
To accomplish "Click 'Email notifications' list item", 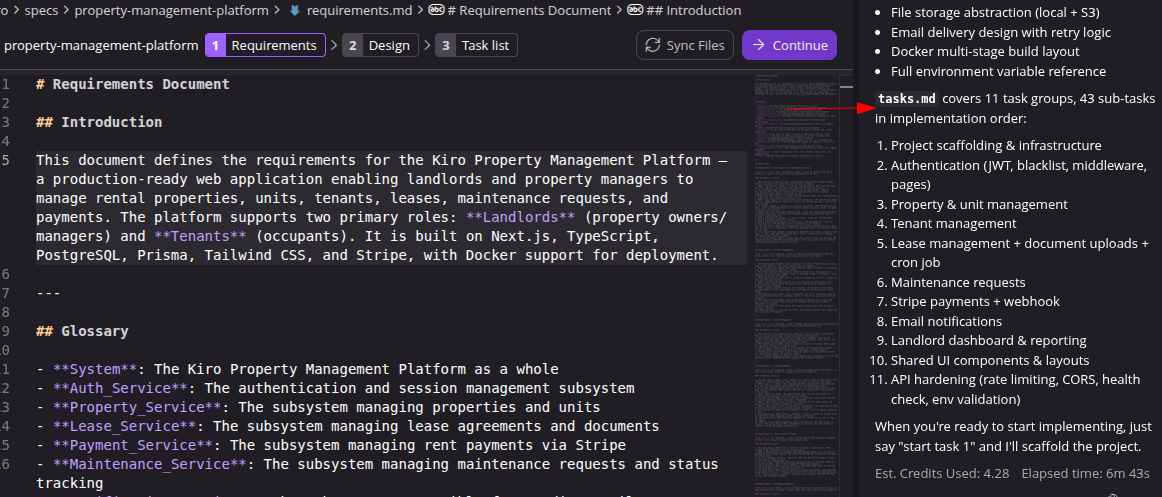I will [x=946, y=321].
